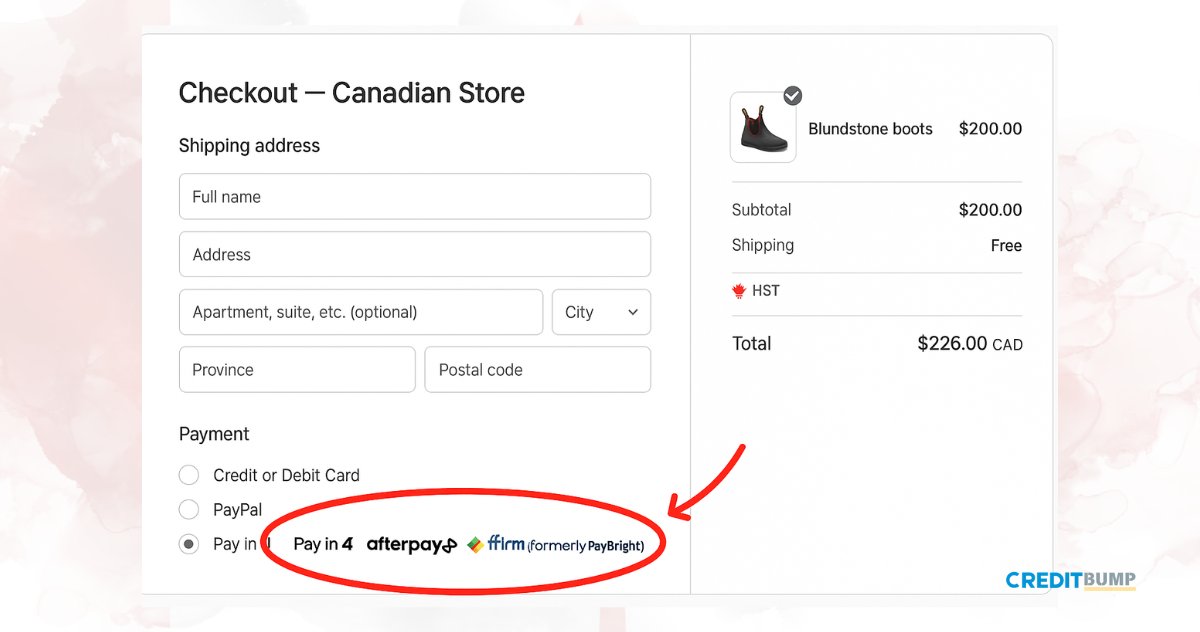Open the City dropdown
This screenshot has height=632, width=1200.
[600, 312]
